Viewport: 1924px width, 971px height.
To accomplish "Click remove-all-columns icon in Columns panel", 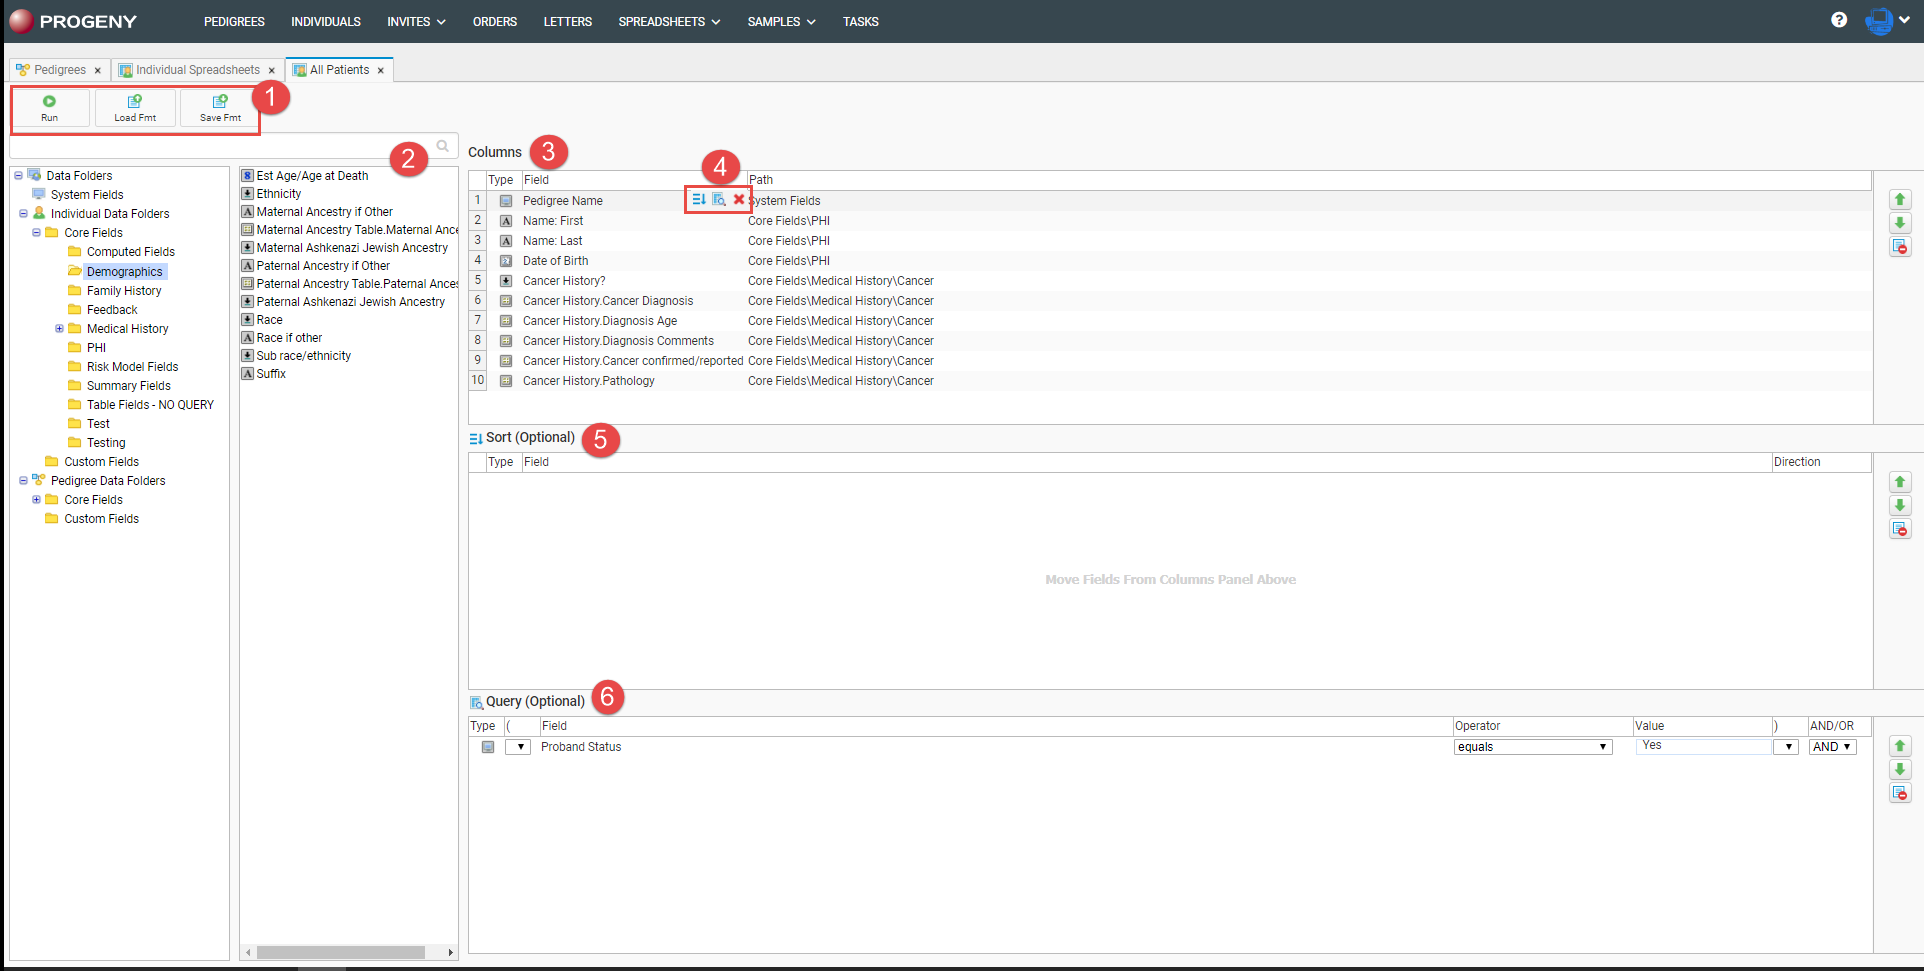I will (x=1900, y=247).
